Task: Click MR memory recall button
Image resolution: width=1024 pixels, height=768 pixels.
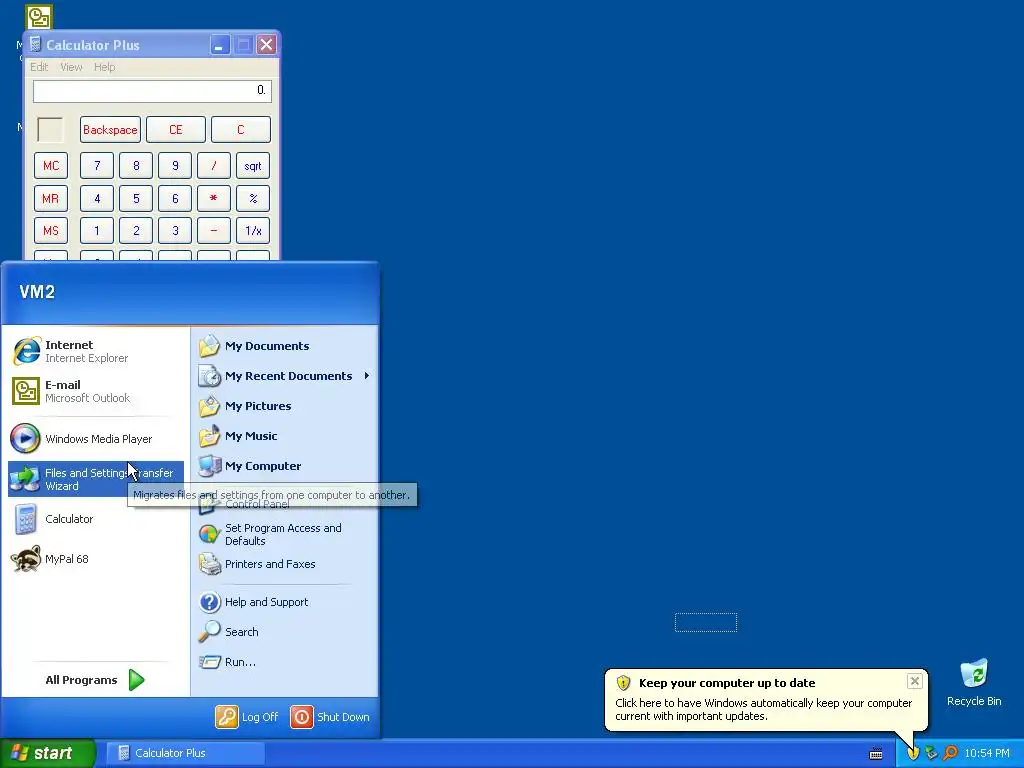Action: pos(51,199)
